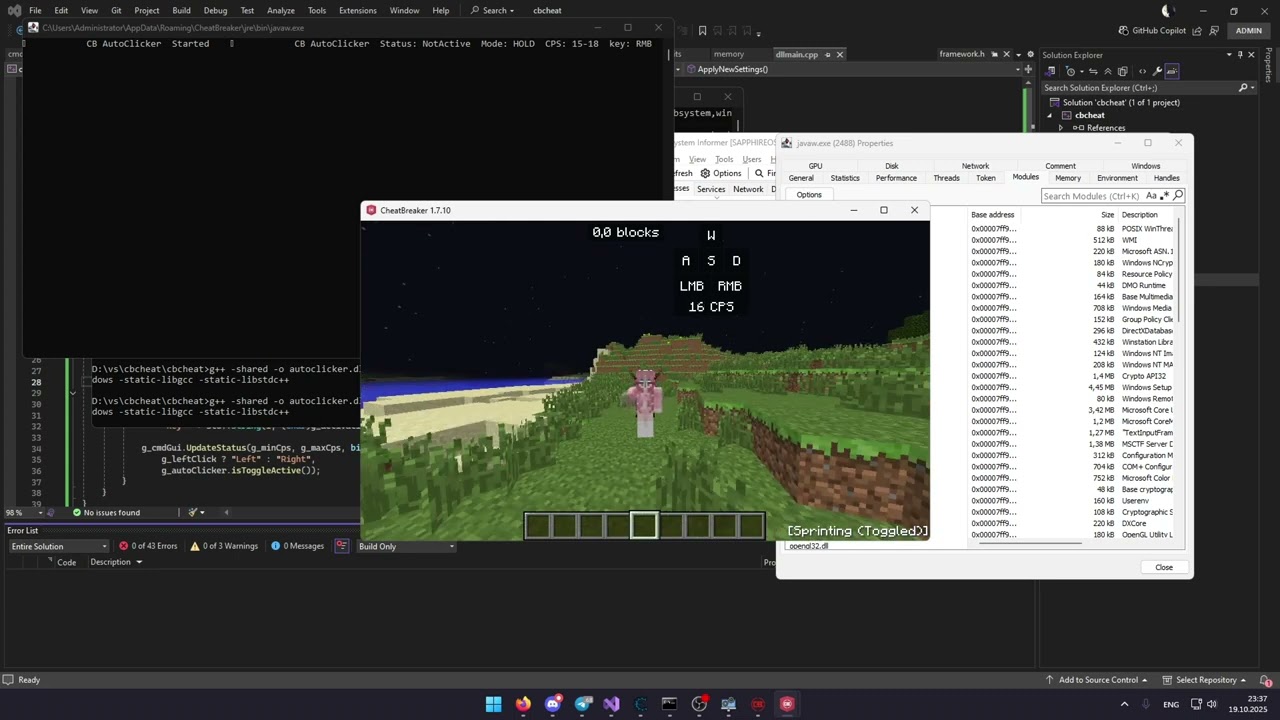Pin the dllmain.cpp tab

pos(827,54)
